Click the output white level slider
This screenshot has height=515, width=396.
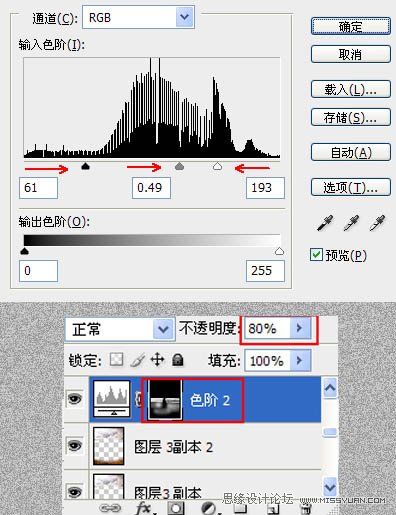[279, 251]
